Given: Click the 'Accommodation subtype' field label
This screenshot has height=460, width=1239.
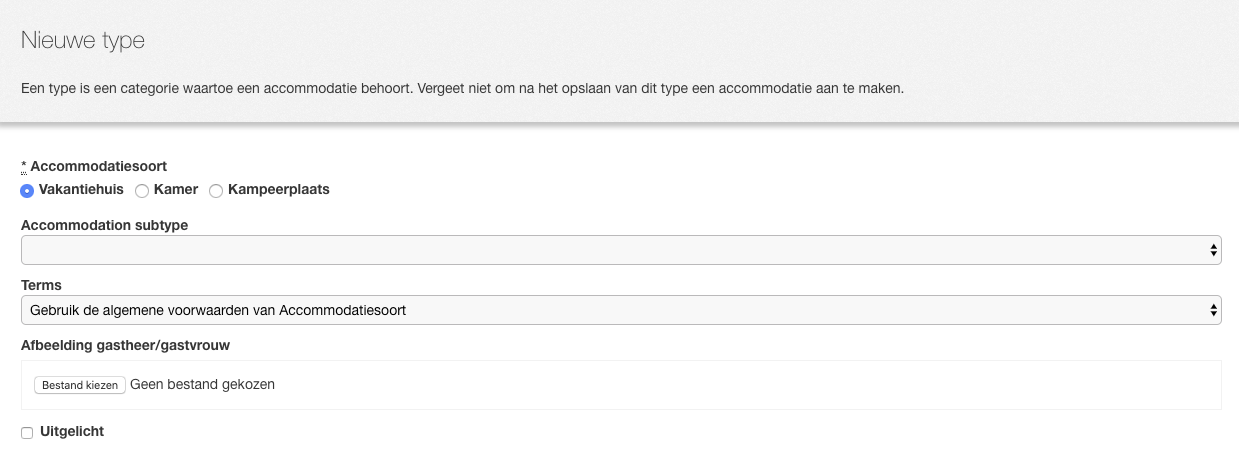Looking at the screenshot, I should click(x=105, y=225).
